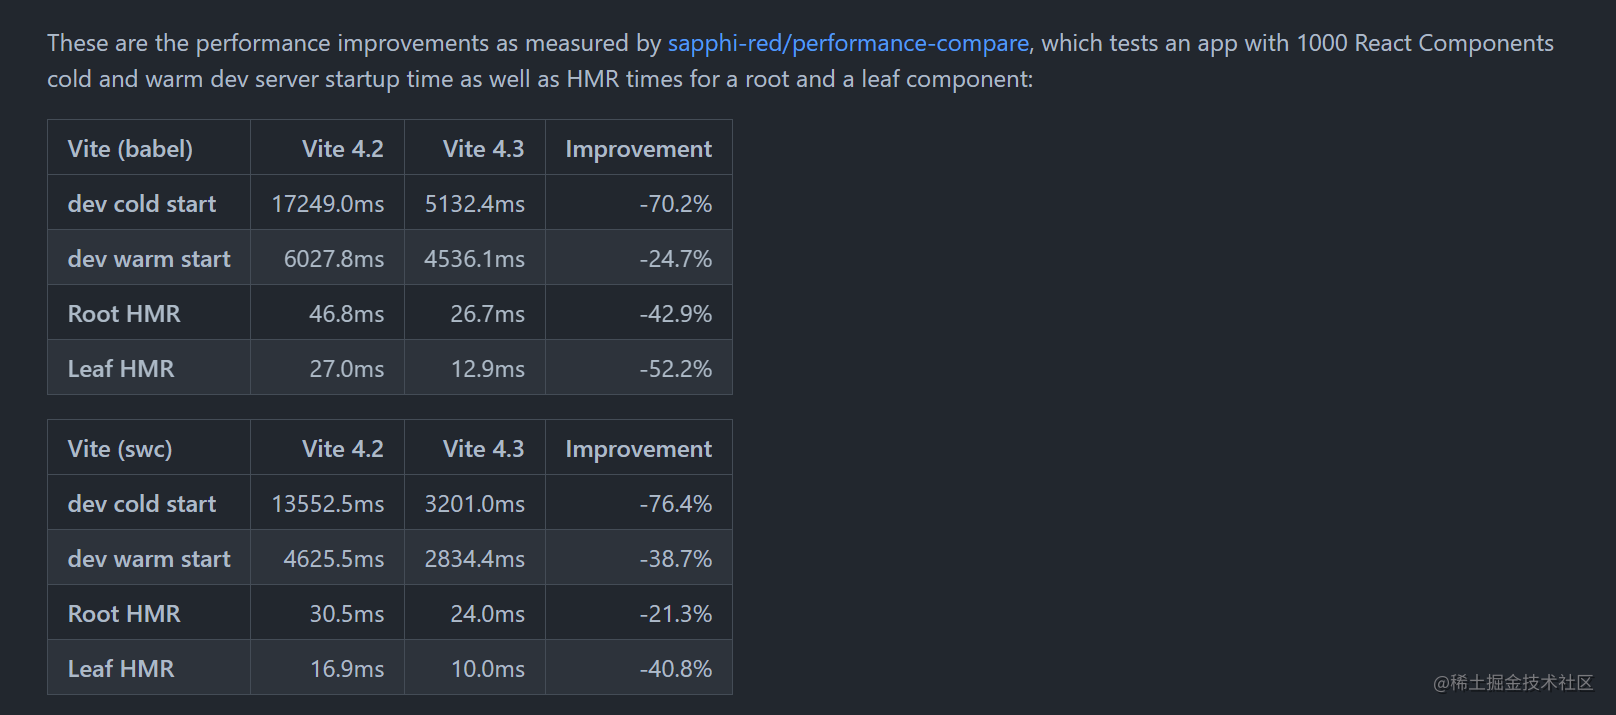Click the watermark text in bottom corner
The height and width of the screenshot is (715, 1616).
[1512, 682]
